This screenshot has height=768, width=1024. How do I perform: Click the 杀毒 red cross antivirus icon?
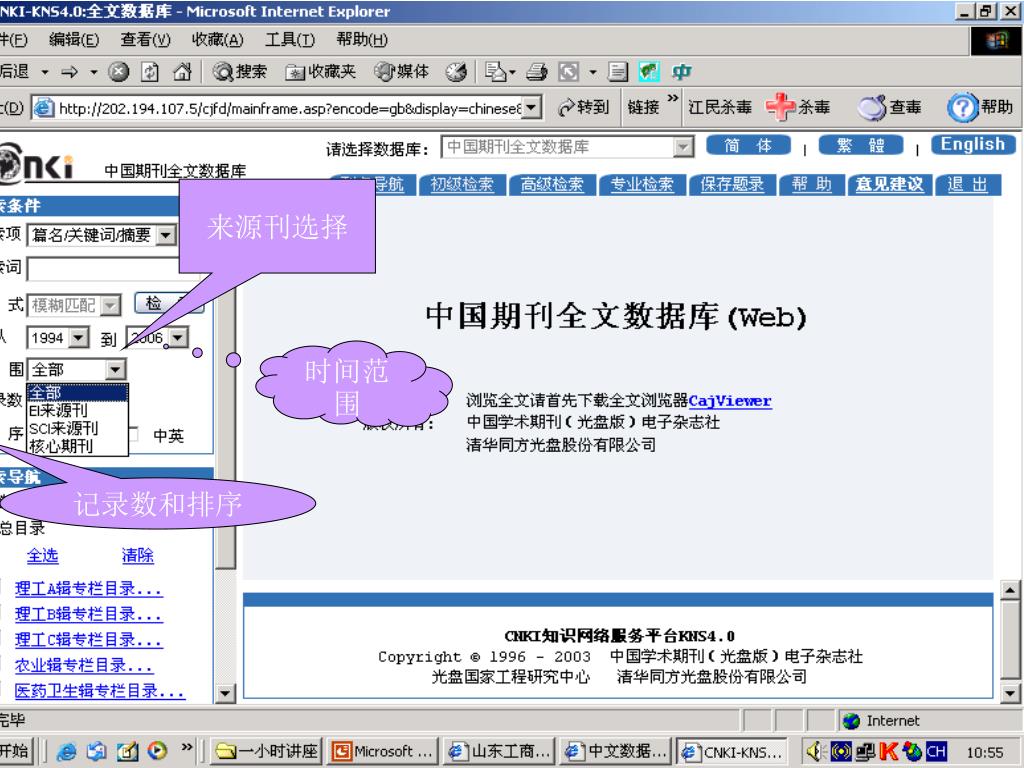798,107
